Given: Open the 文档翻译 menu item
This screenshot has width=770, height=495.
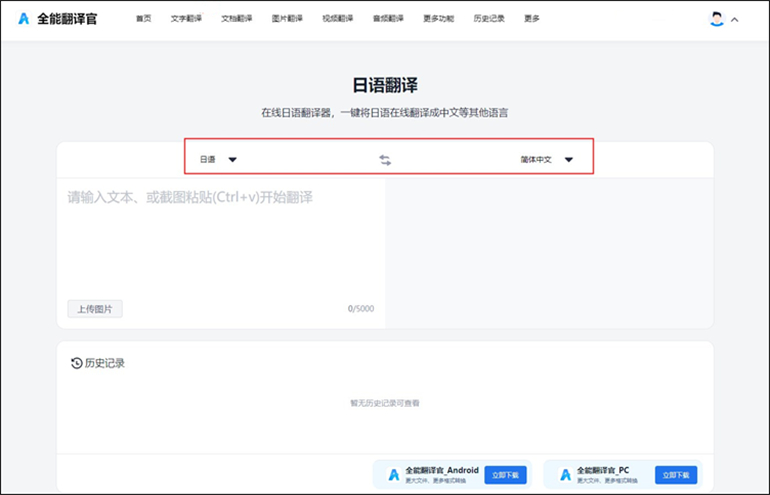Looking at the screenshot, I should pyautogui.click(x=237, y=19).
